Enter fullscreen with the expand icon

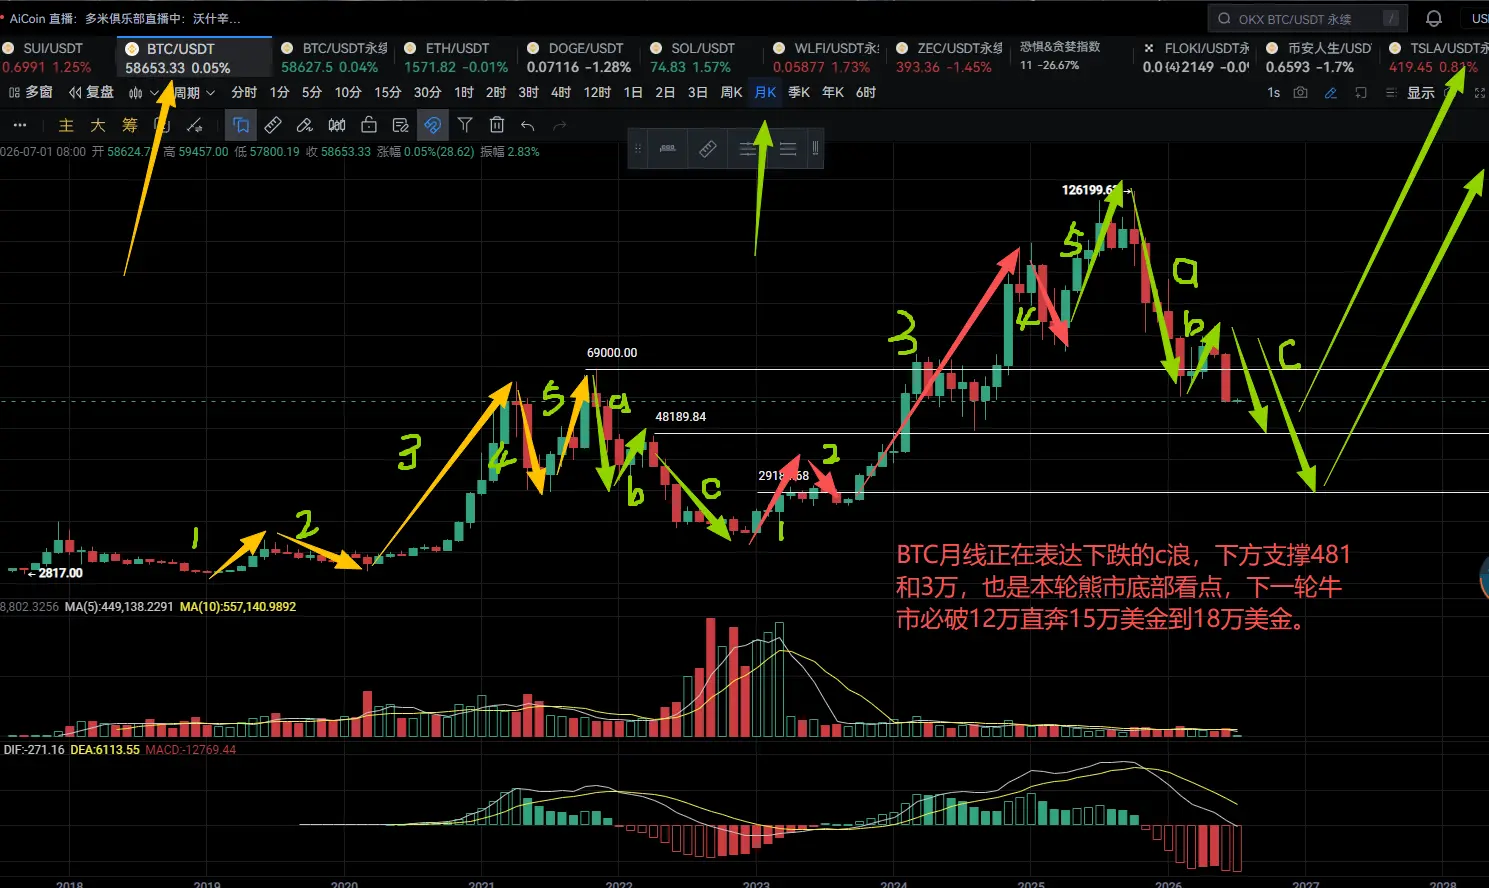(x=1480, y=92)
